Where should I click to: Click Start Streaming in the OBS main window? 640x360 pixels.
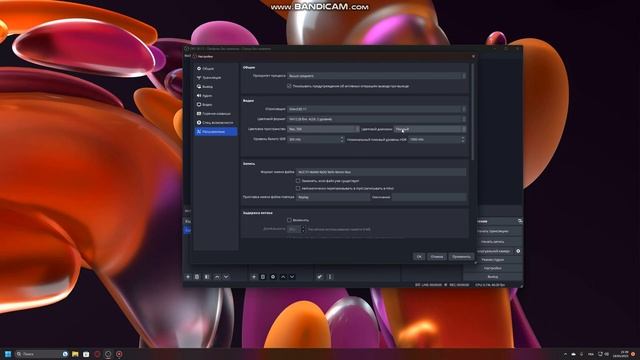click(493, 231)
